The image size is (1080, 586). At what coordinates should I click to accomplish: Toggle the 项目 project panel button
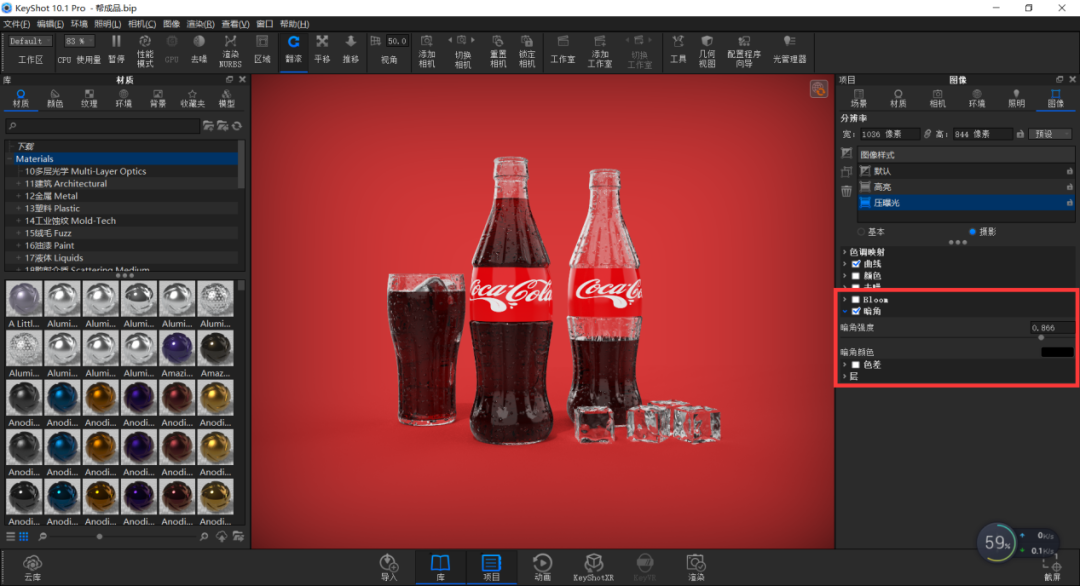pos(491,567)
